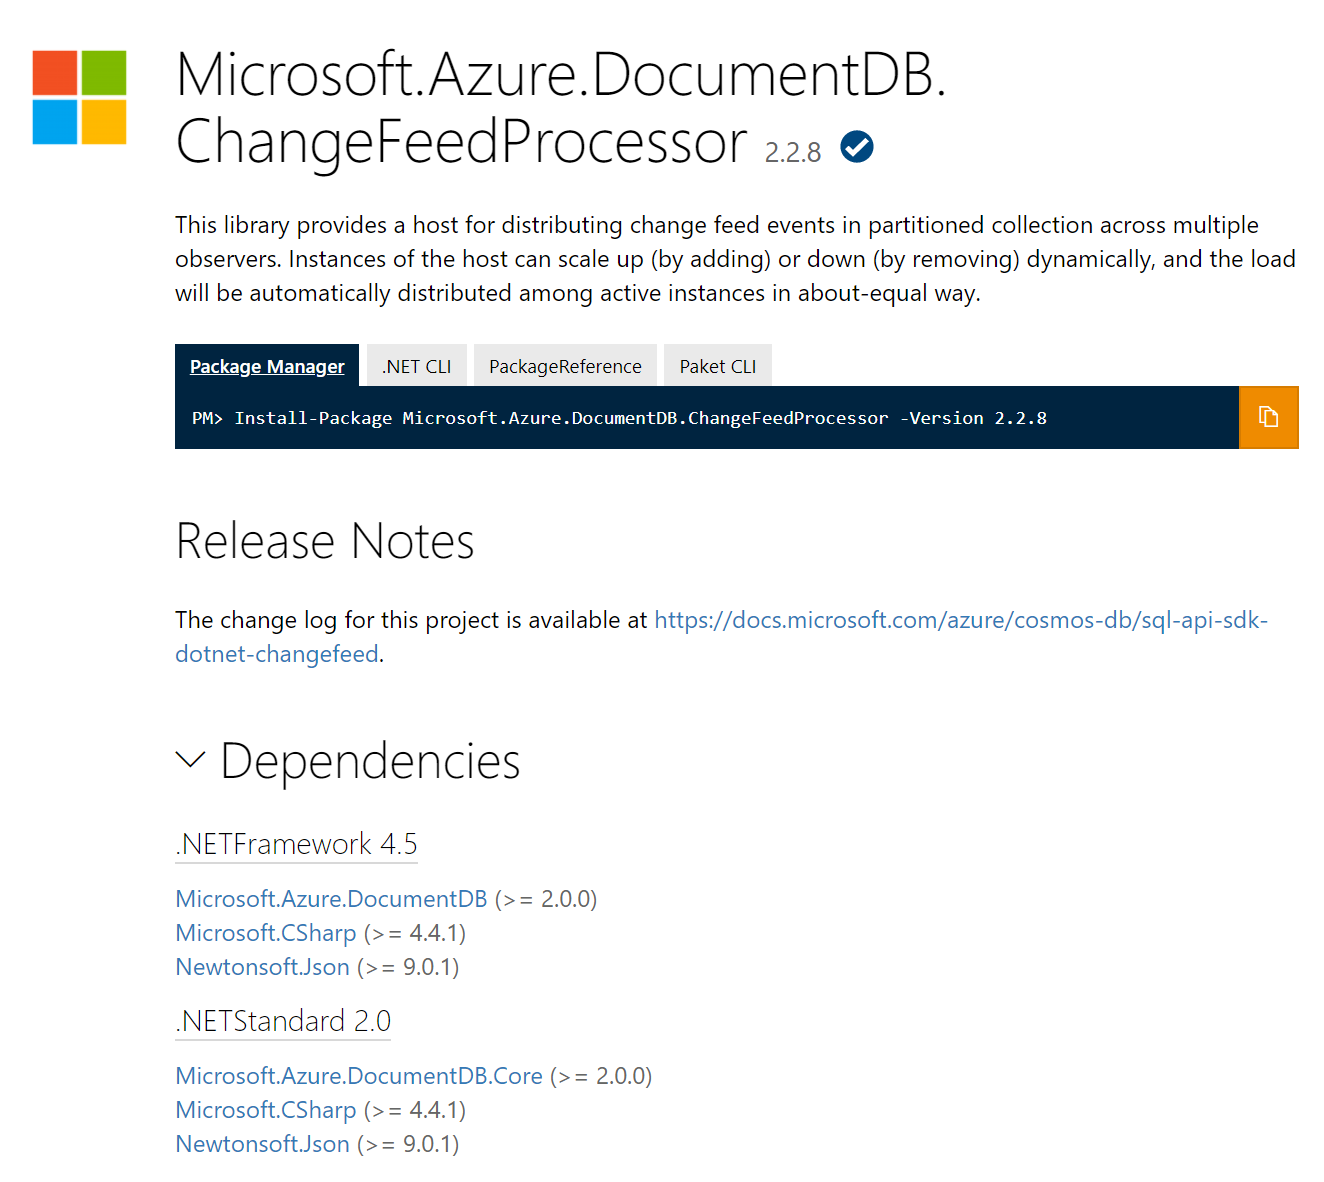Screen dimensions: 1324x1182
Task: Switch to the Package Manager tab
Action: tap(266, 365)
